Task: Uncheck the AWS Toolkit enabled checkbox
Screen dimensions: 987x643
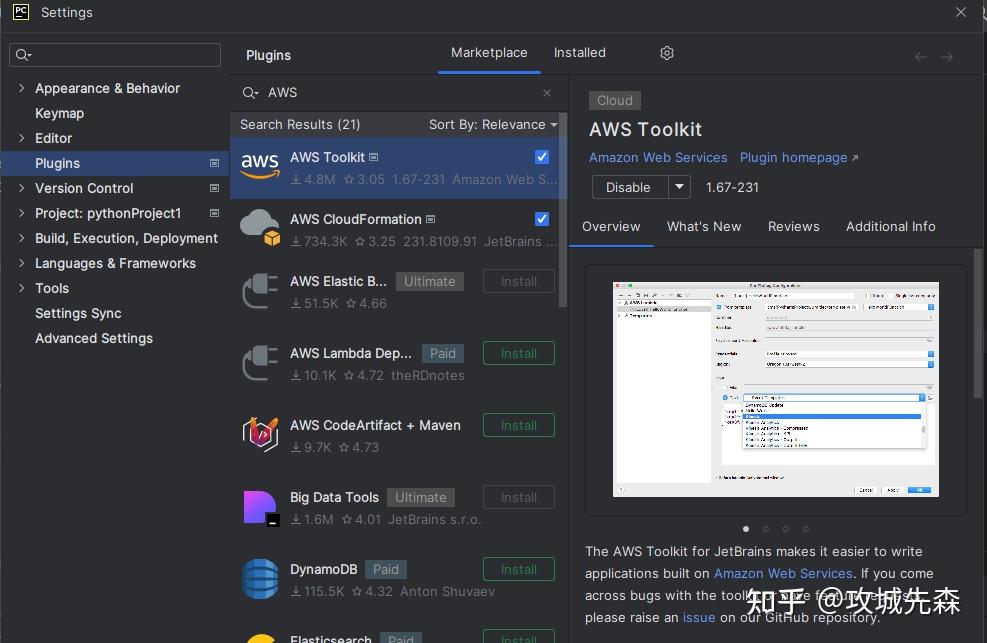Action: pos(541,157)
